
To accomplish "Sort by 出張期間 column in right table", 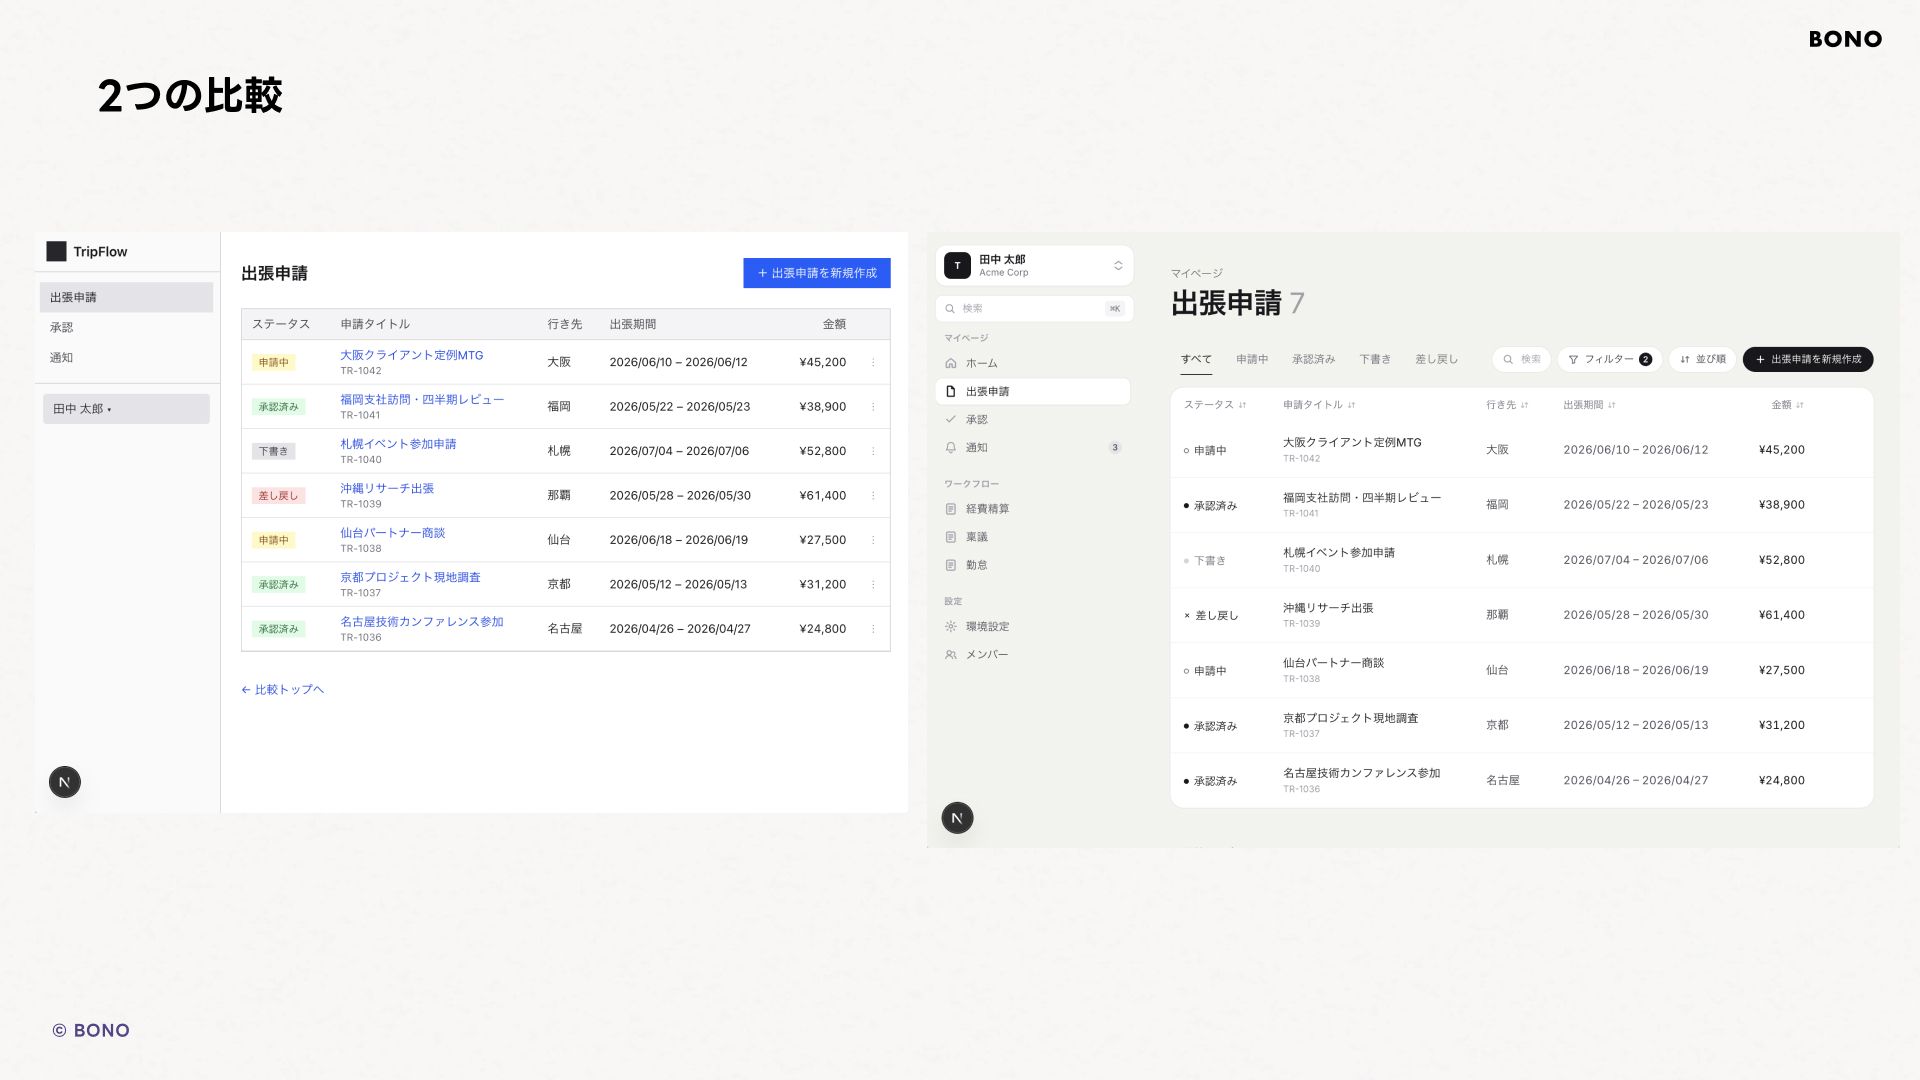I will (1589, 405).
